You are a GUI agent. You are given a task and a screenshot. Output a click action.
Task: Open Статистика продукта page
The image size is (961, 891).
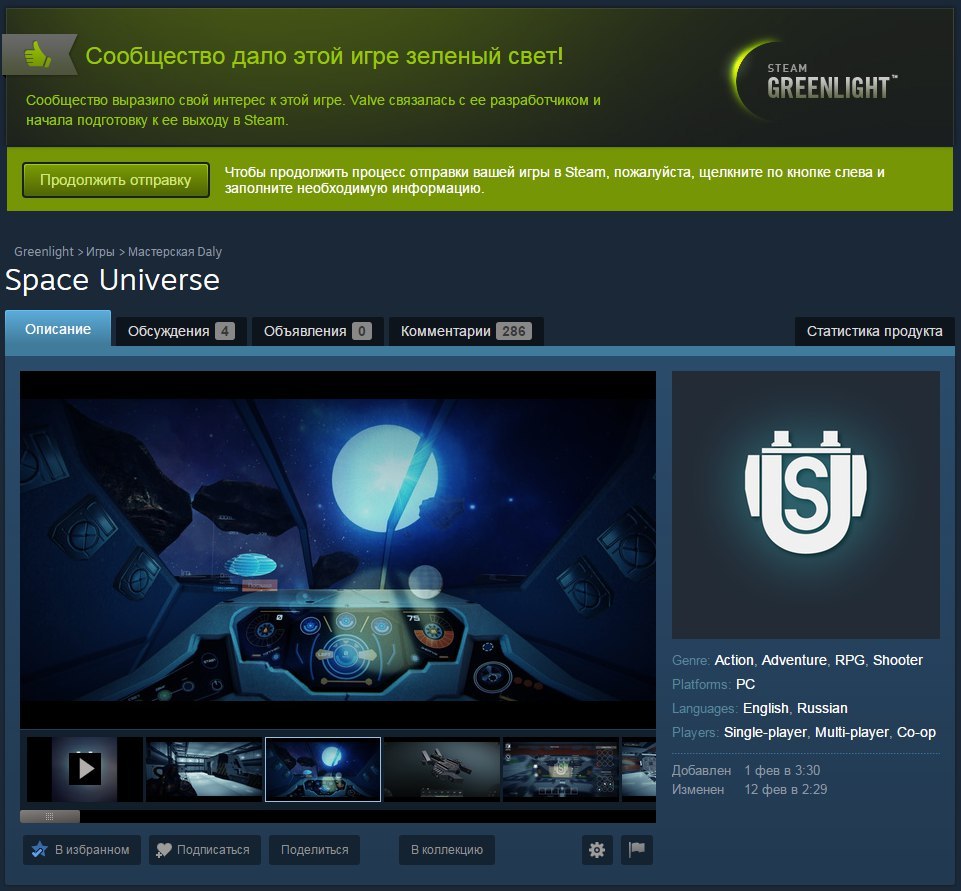pyautogui.click(x=874, y=331)
